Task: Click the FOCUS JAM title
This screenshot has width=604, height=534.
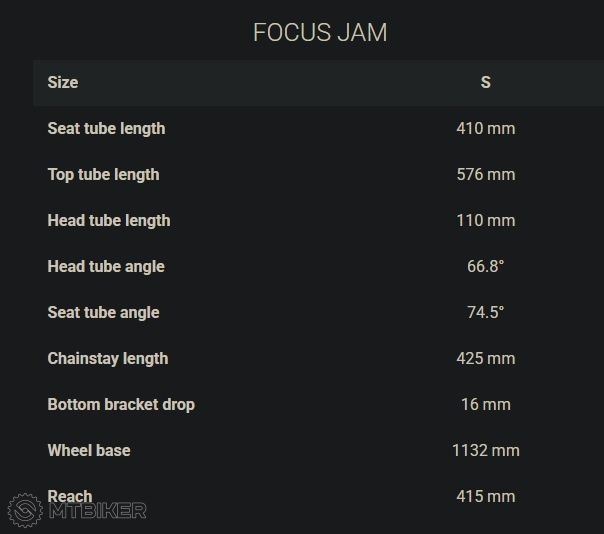Action: (320, 32)
